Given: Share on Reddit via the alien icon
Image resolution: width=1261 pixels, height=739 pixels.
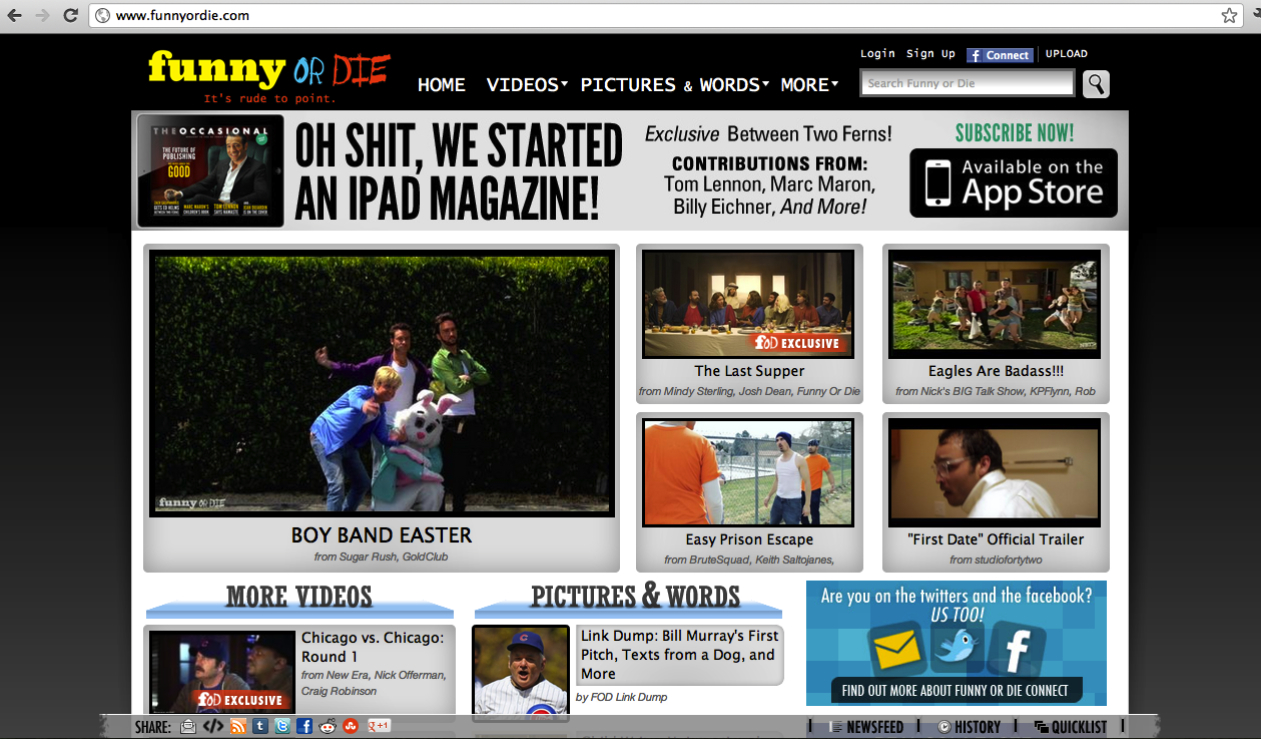Looking at the screenshot, I should 328,727.
